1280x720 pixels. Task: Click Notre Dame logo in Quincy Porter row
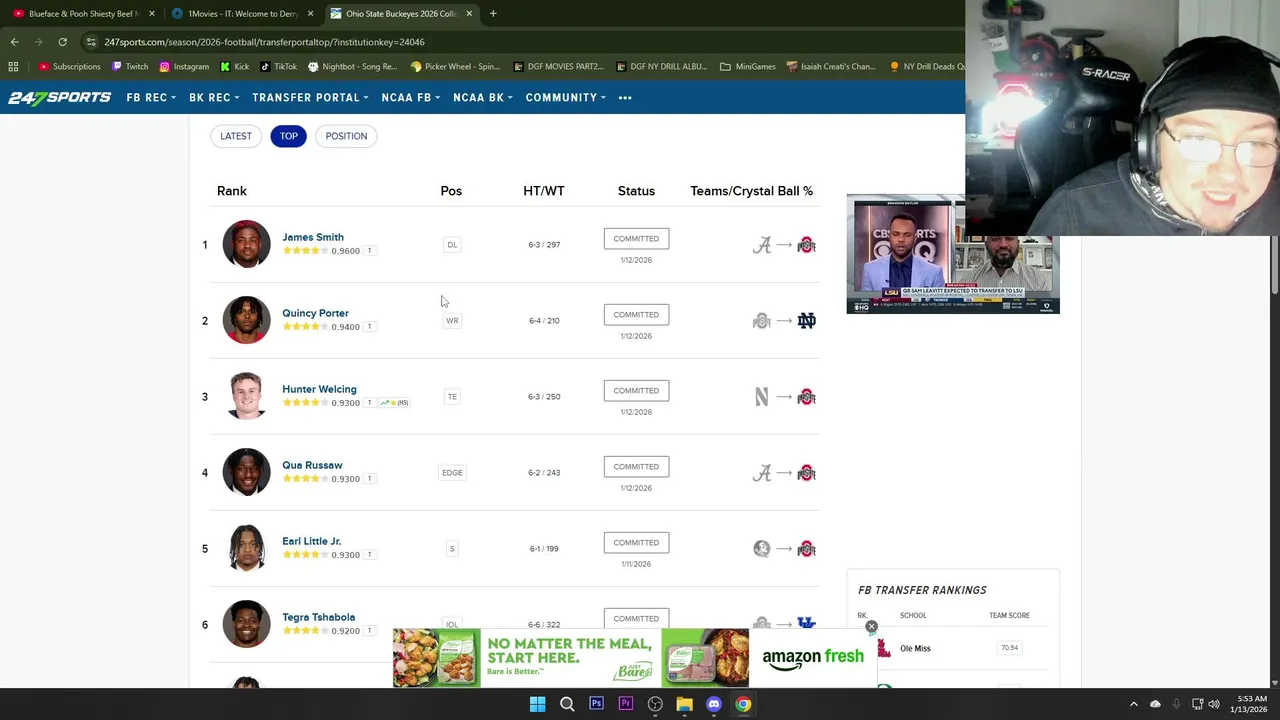[806, 321]
